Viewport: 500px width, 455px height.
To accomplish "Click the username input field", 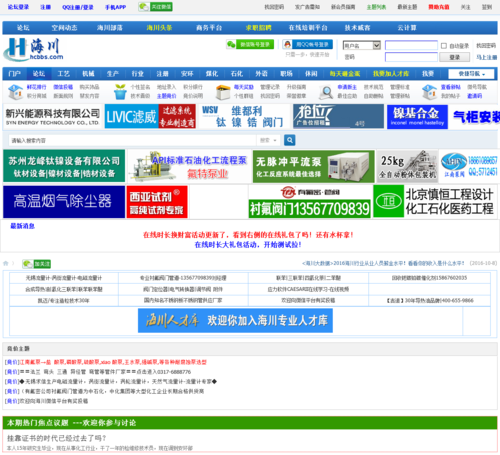I will [x=411, y=45].
